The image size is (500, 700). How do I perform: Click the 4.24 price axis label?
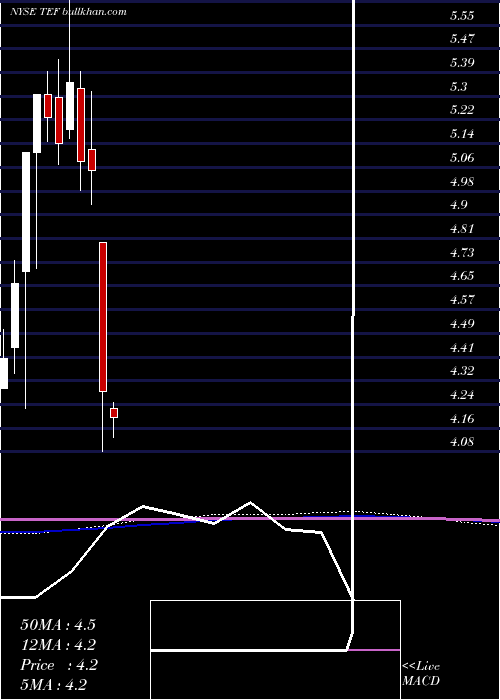click(x=462, y=395)
